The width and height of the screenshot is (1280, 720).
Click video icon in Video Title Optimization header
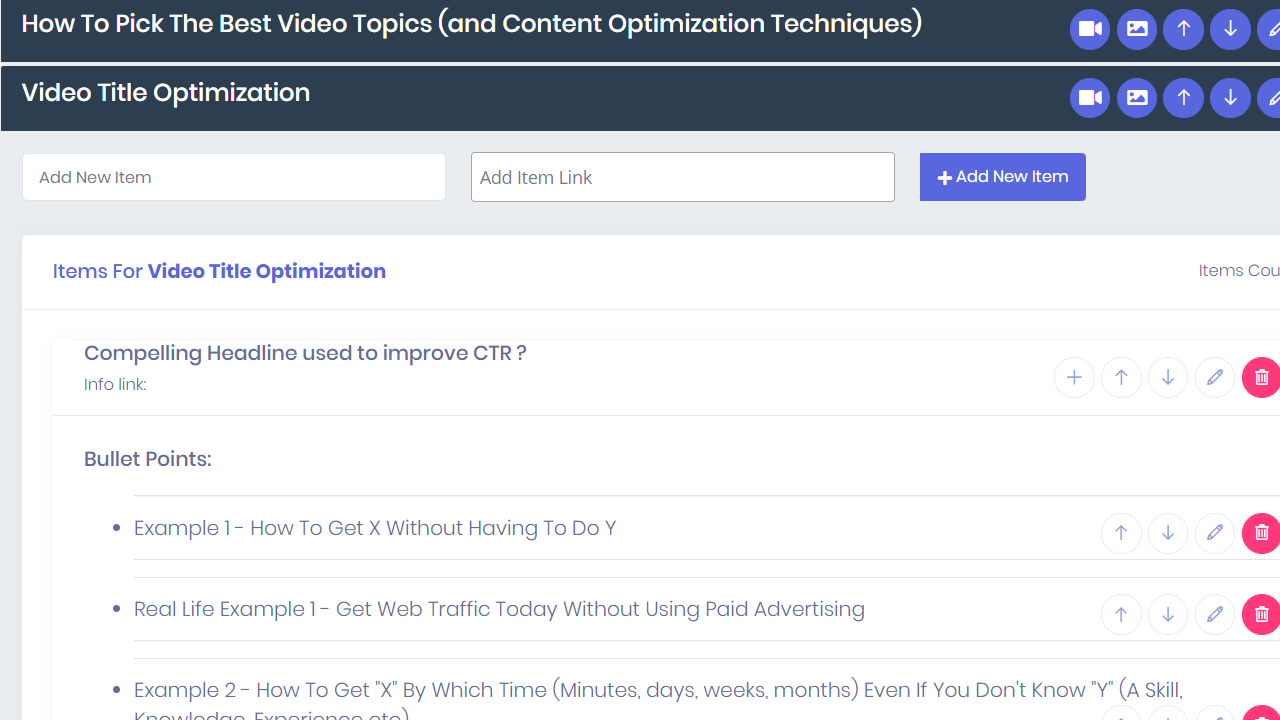click(1090, 98)
